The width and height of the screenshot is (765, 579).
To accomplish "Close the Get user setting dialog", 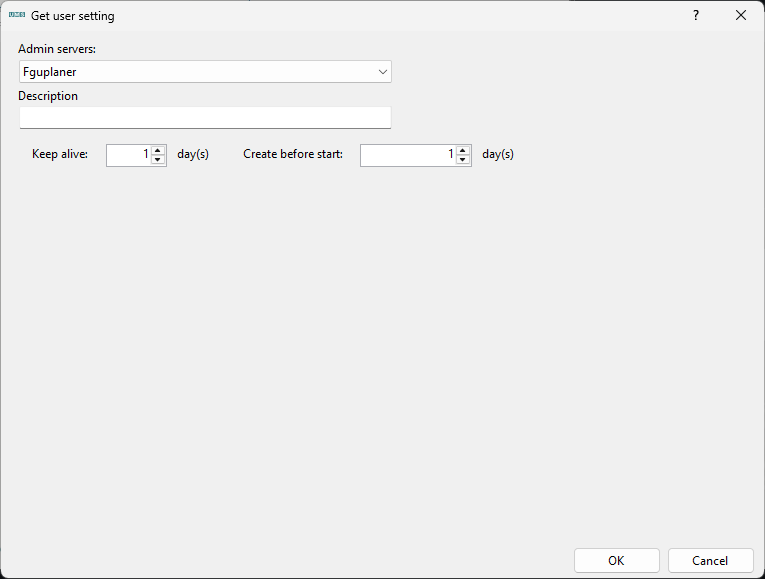I will tap(741, 16).
